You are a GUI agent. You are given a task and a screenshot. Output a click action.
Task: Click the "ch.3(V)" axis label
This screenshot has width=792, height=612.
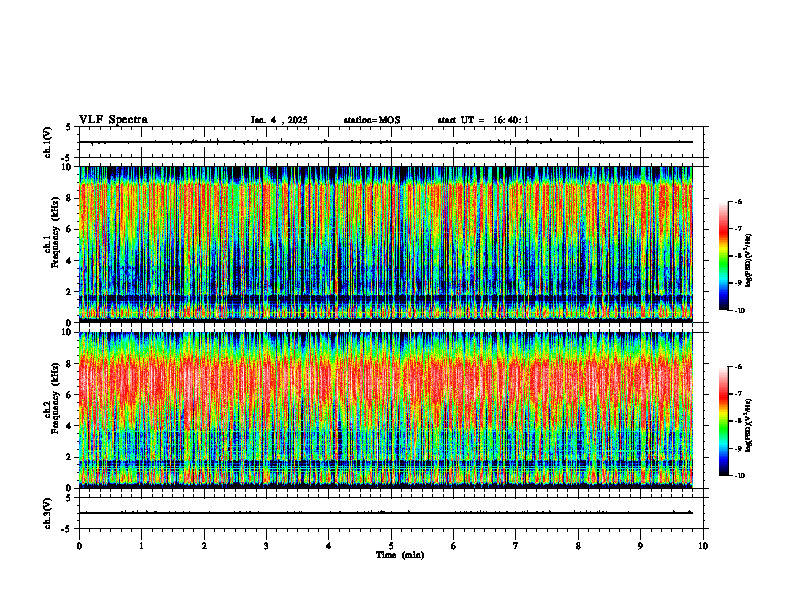point(47,513)
